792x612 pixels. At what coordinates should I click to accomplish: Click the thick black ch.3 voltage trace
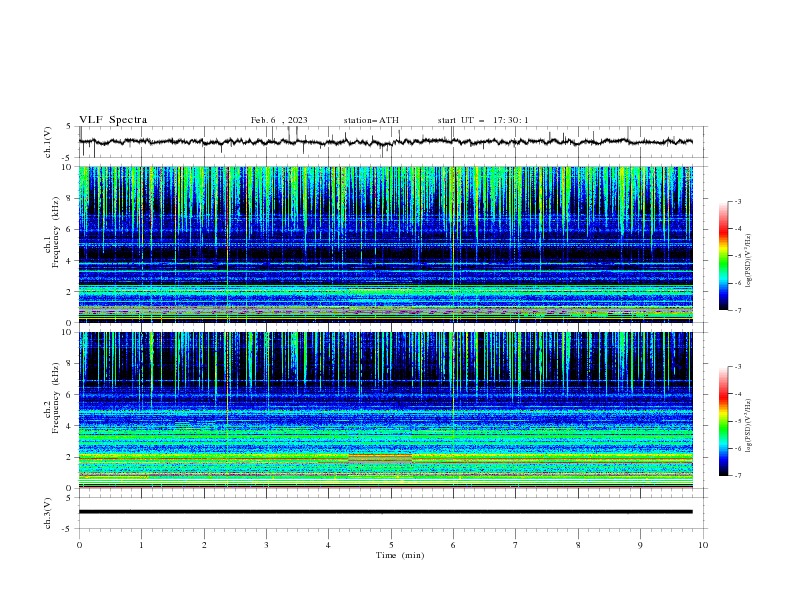click(x=386, y=512)
